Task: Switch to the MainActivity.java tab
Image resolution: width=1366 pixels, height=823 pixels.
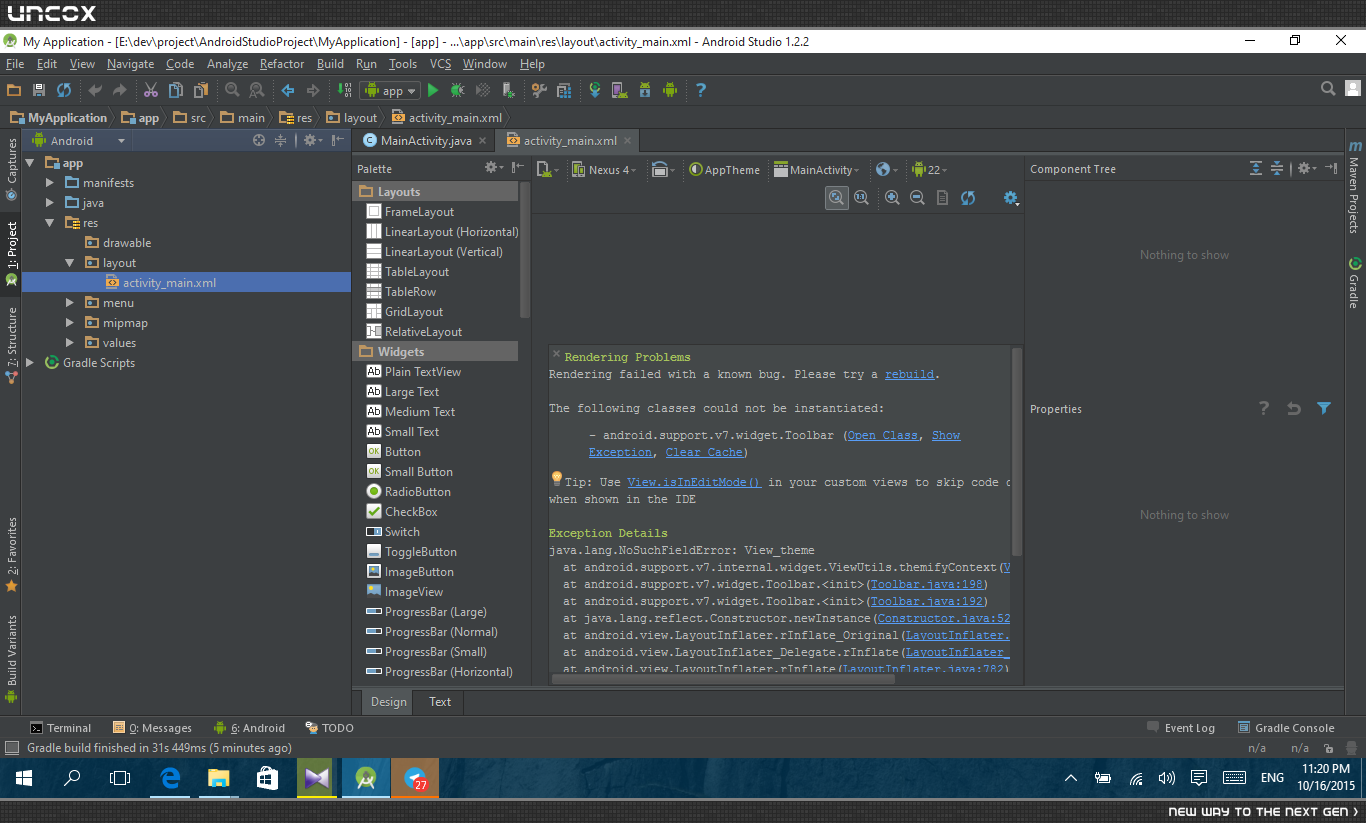Action: coord(426,141)
